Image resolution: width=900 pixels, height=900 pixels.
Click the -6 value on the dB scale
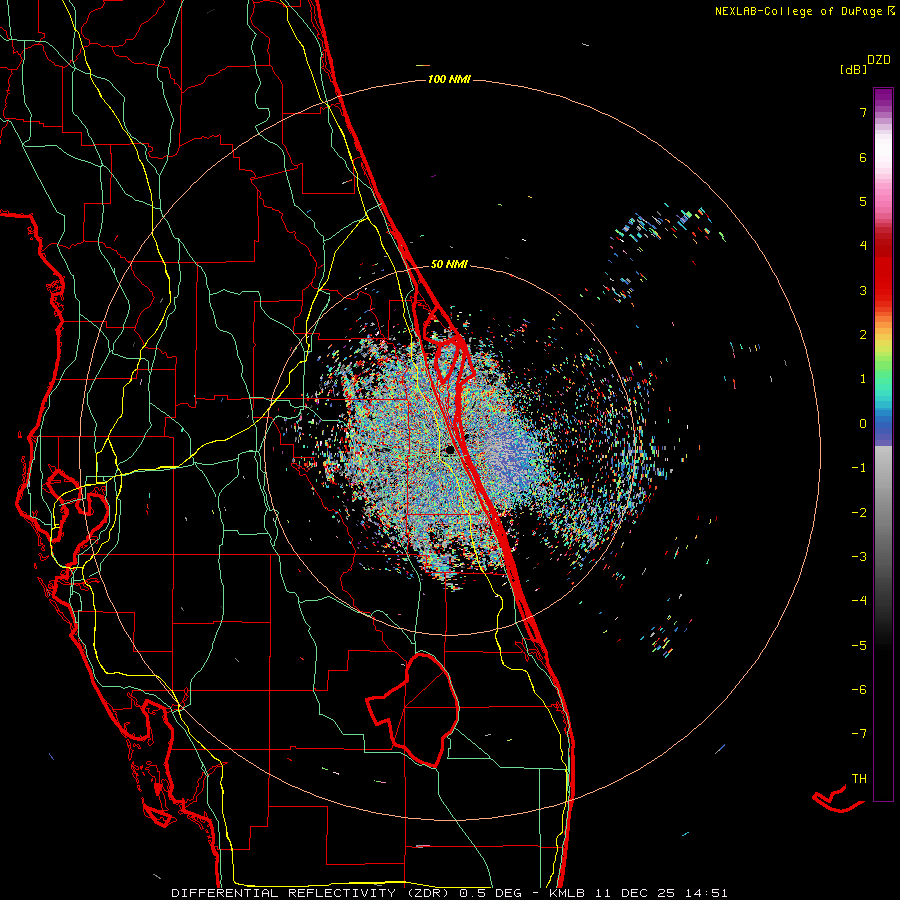click(859, 690)
